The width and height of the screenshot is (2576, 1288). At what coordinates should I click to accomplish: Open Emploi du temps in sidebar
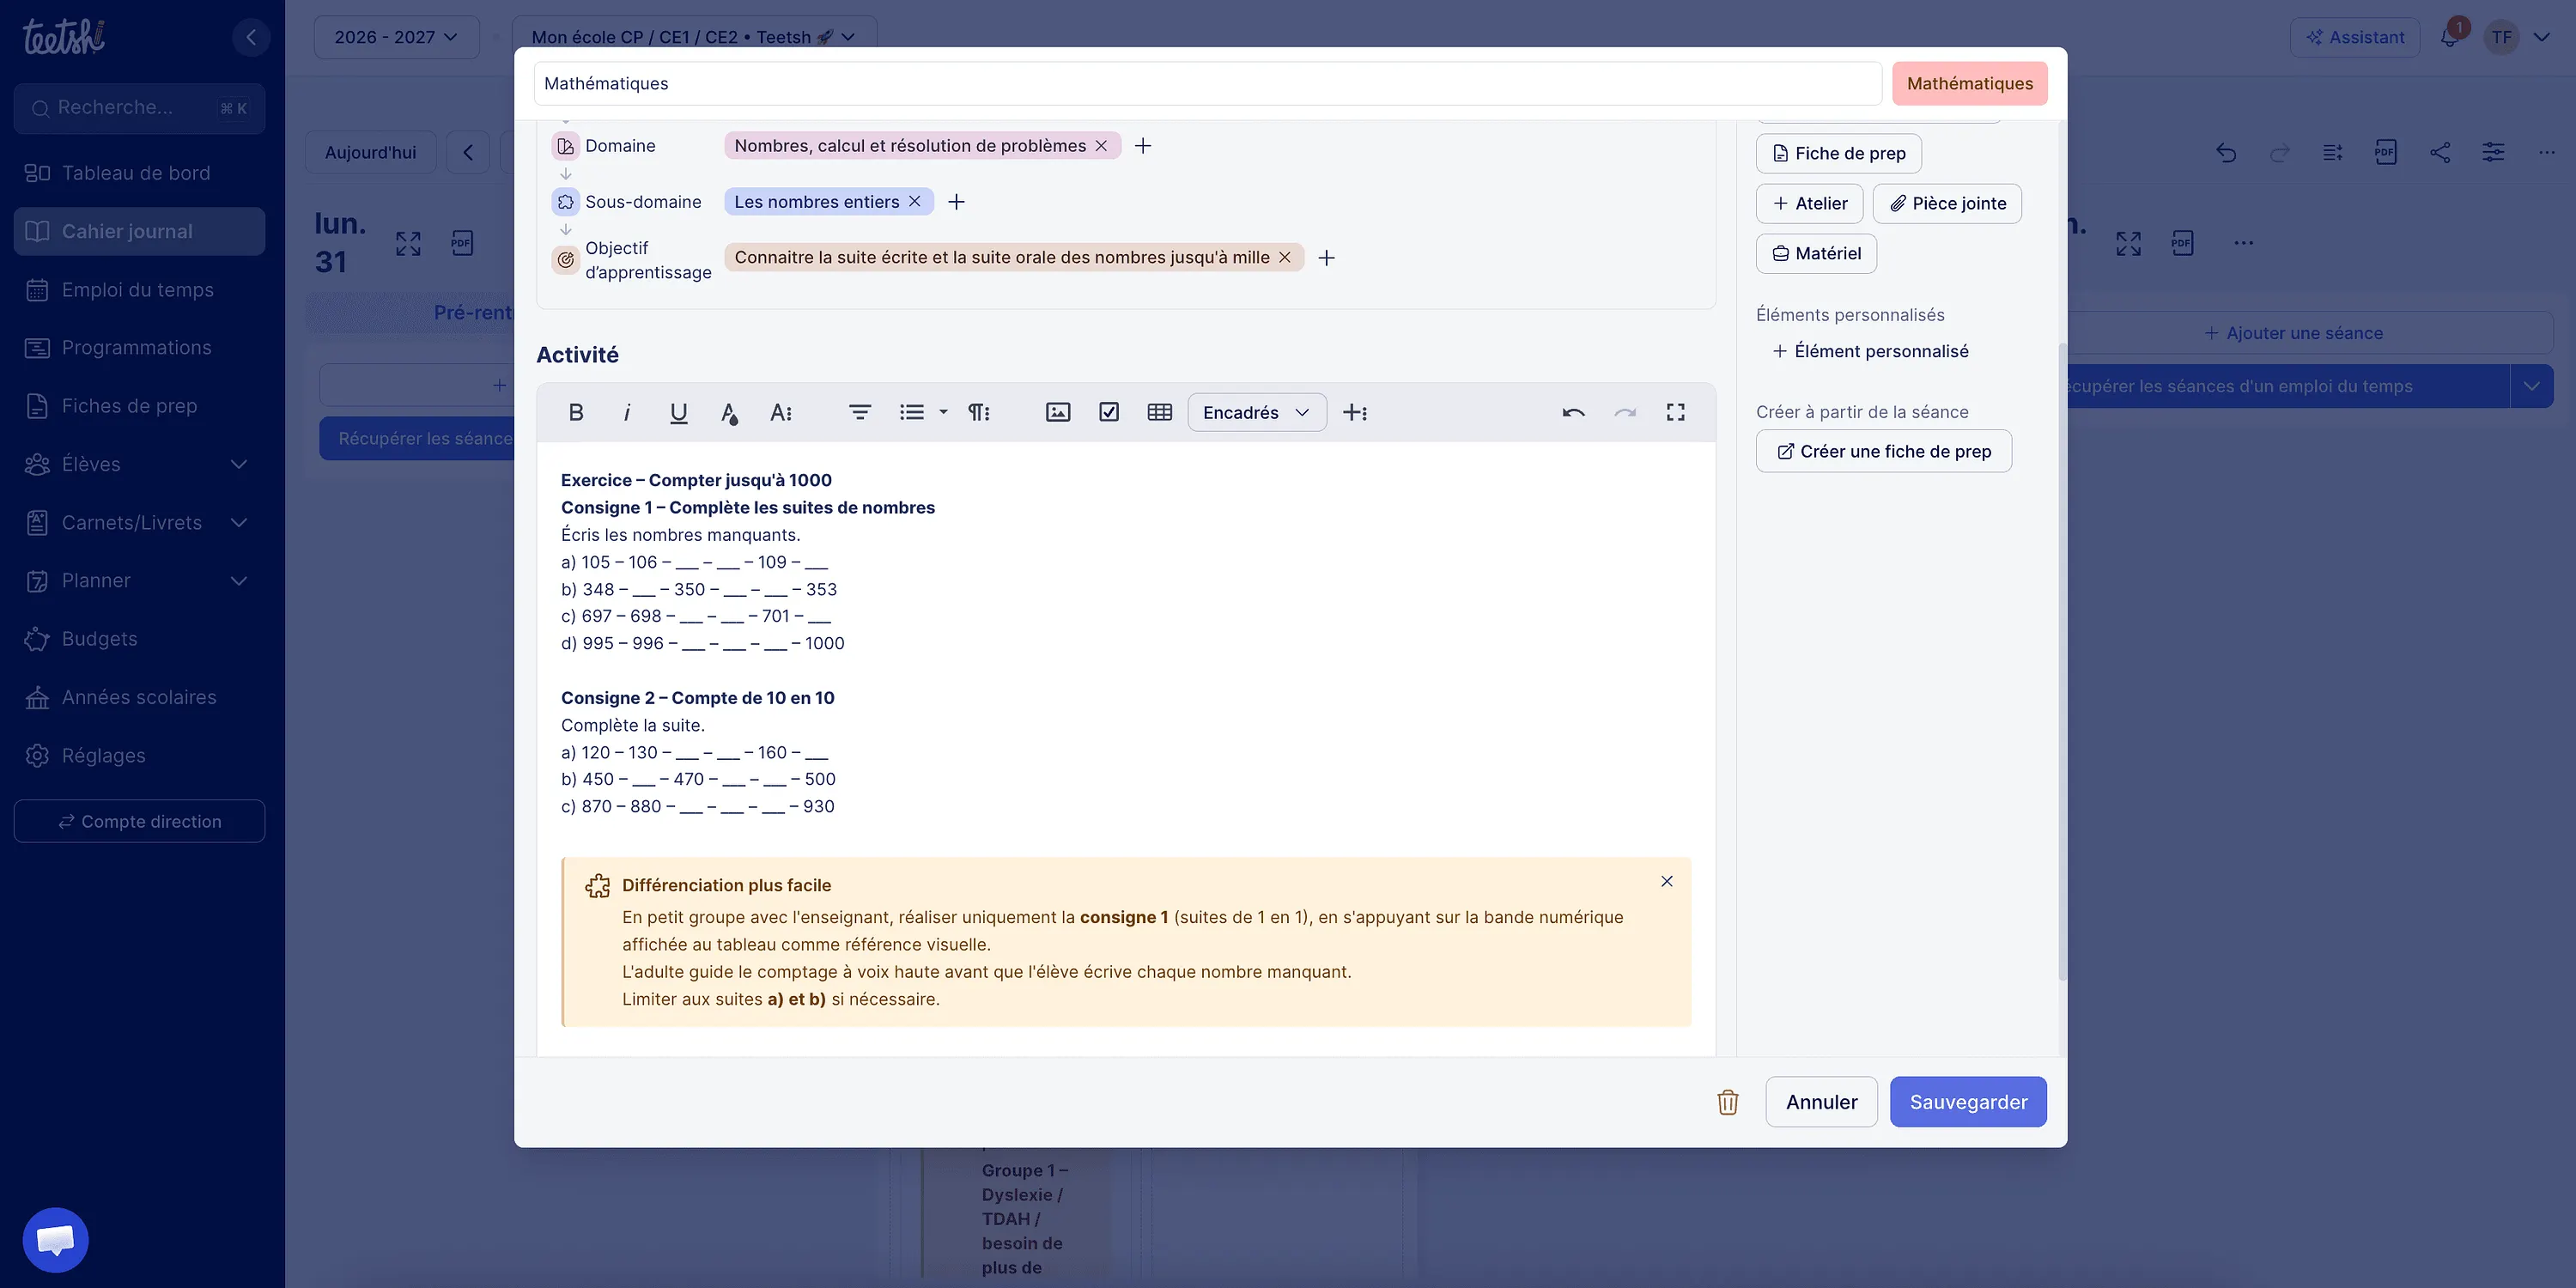[139, 290]
